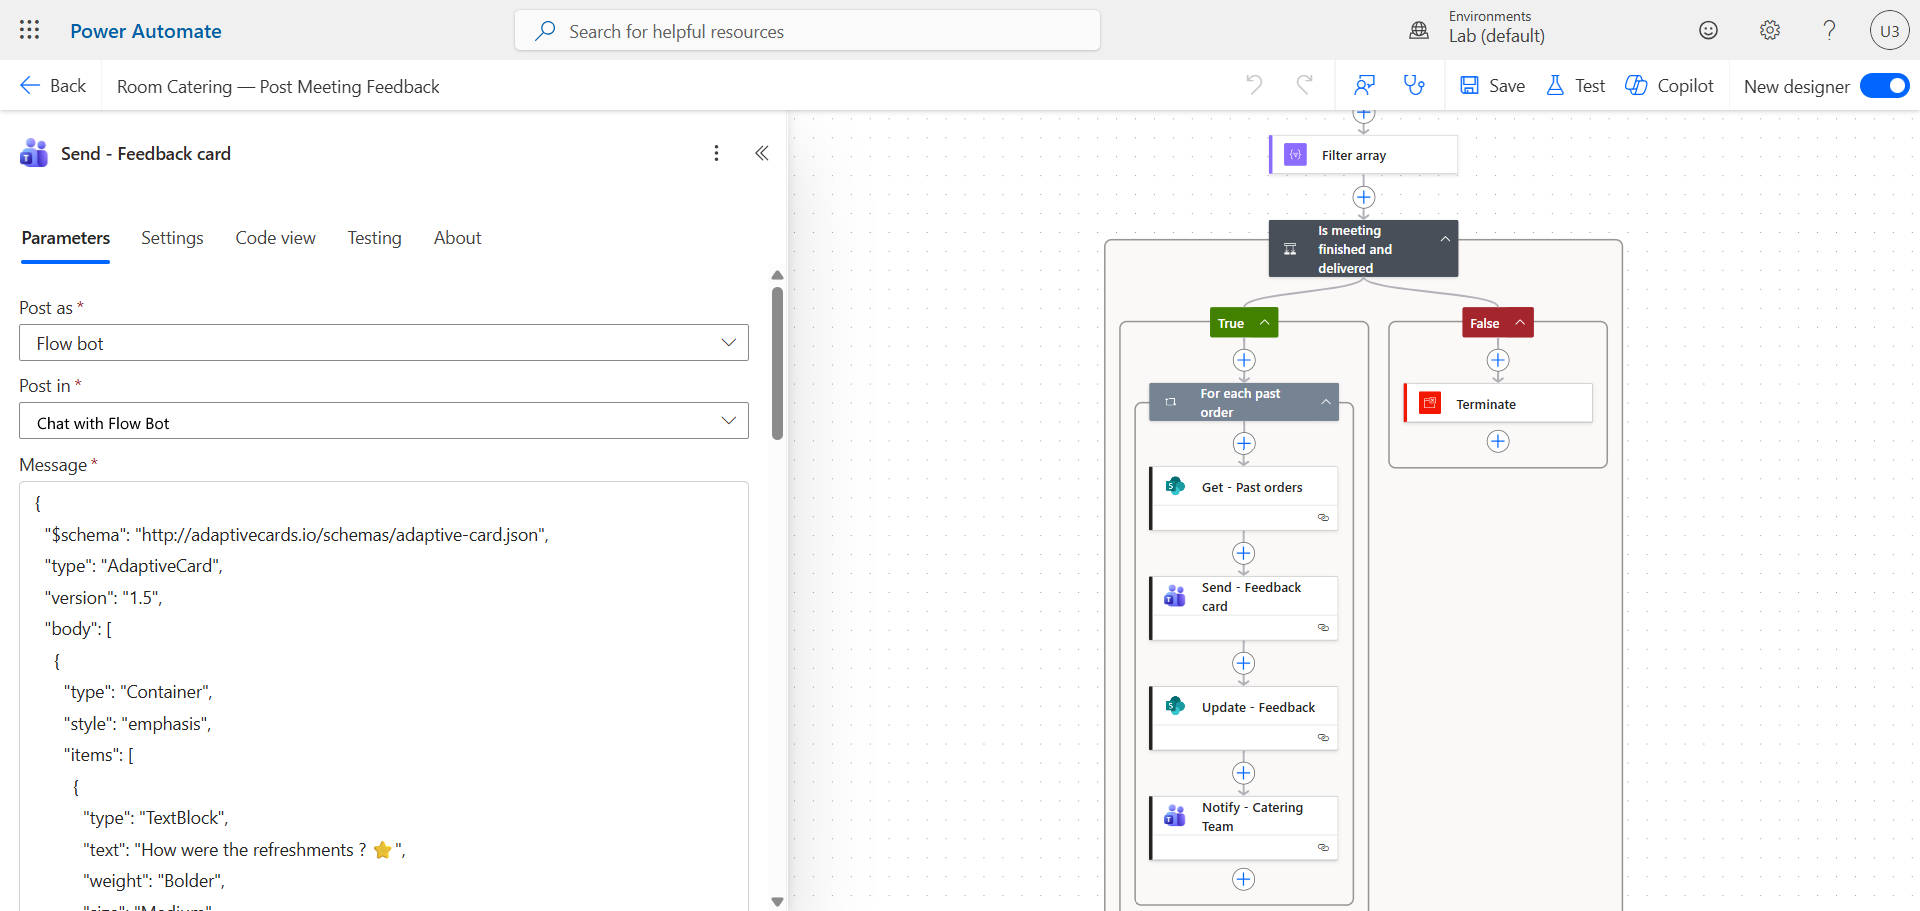
Task: Open the settings gear
Action: coord(1770,30)
